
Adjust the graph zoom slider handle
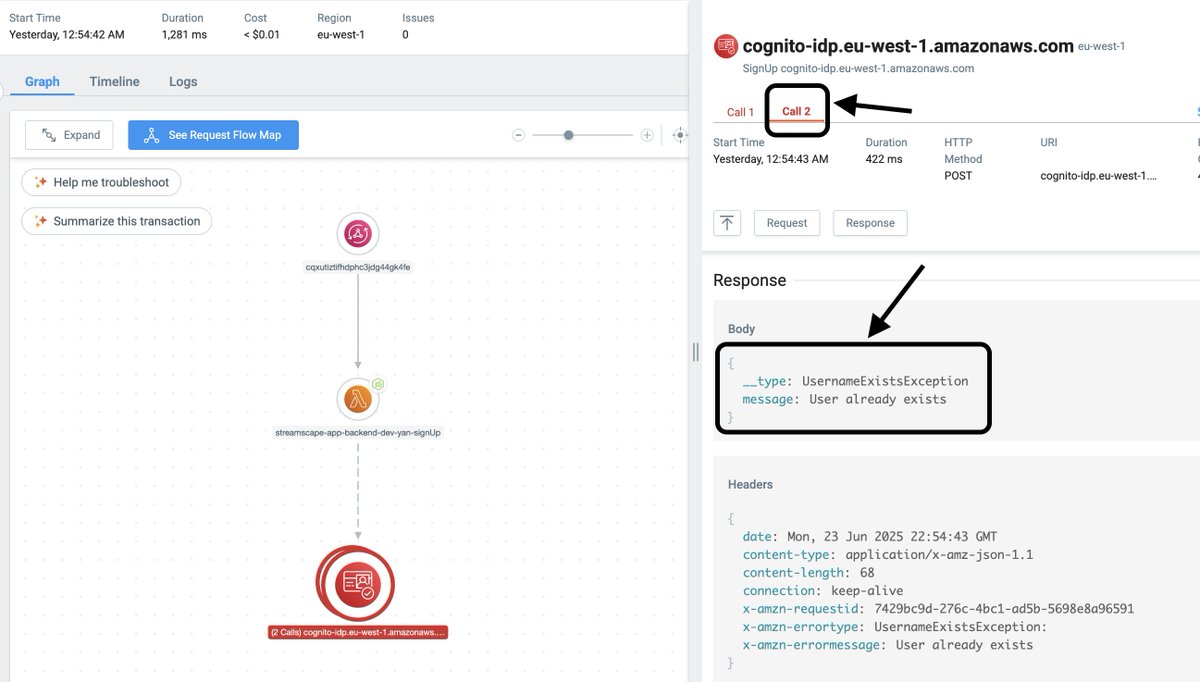click(x=568, y=135)
